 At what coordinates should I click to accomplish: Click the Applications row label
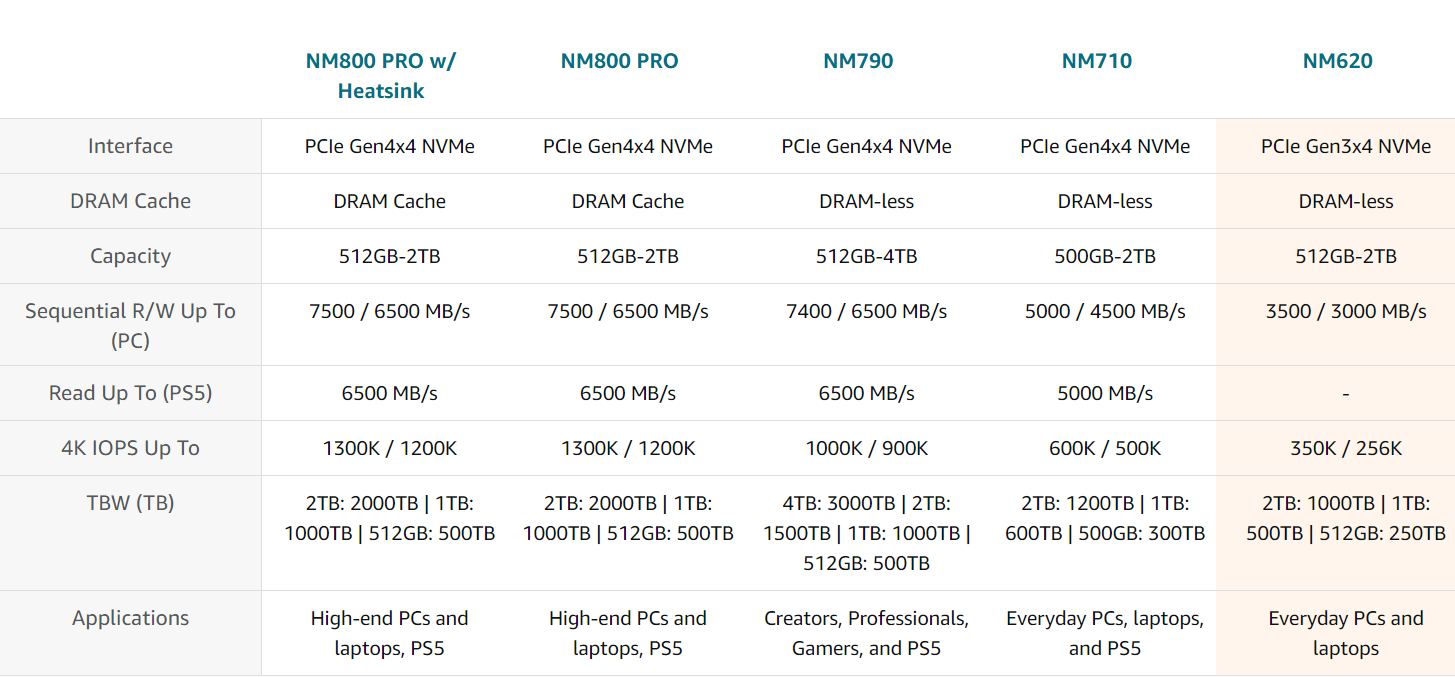click(x=130, y=618)
